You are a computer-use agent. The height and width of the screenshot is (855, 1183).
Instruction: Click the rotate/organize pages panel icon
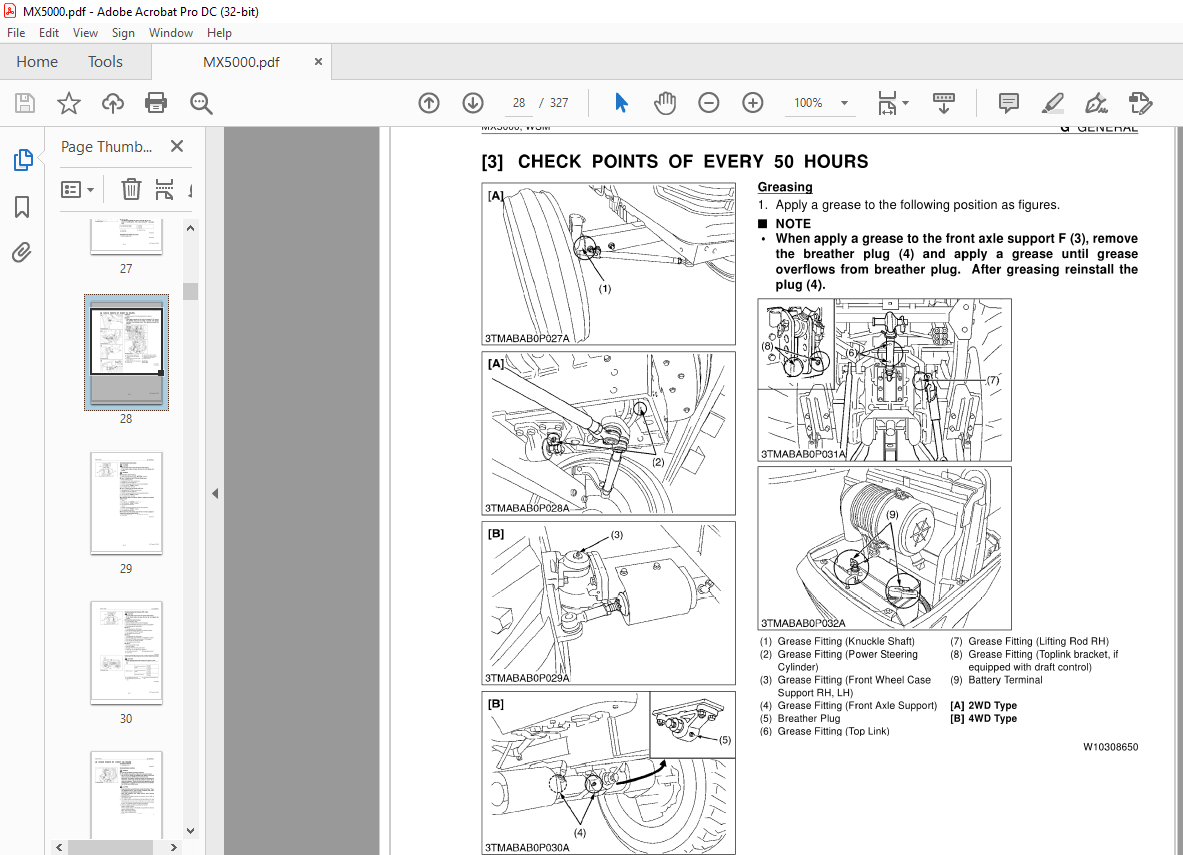click(164, 189)
